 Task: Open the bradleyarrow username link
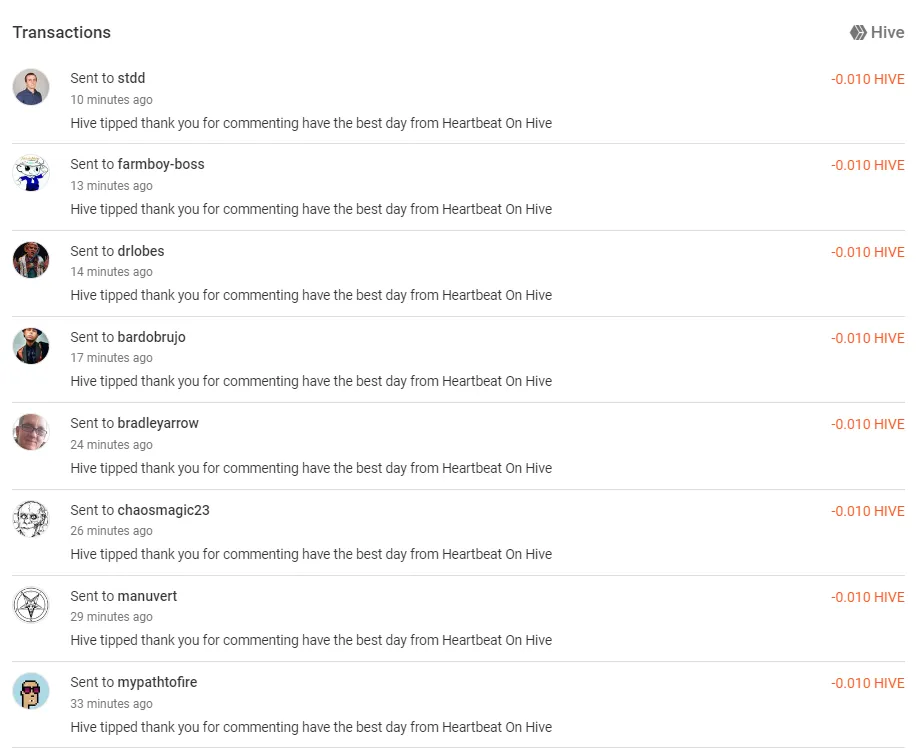[158, 423]
